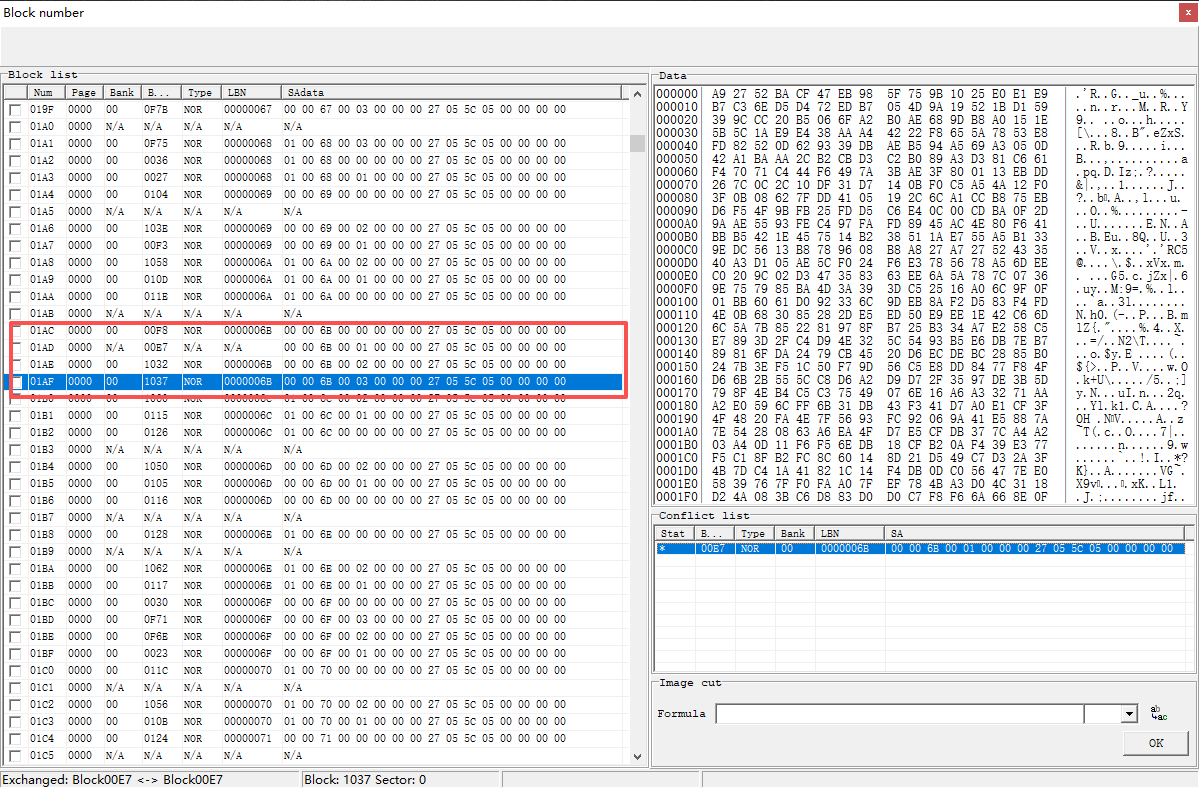
Task: Click block value 0116 in row 01B6
Action: point(155,501)
